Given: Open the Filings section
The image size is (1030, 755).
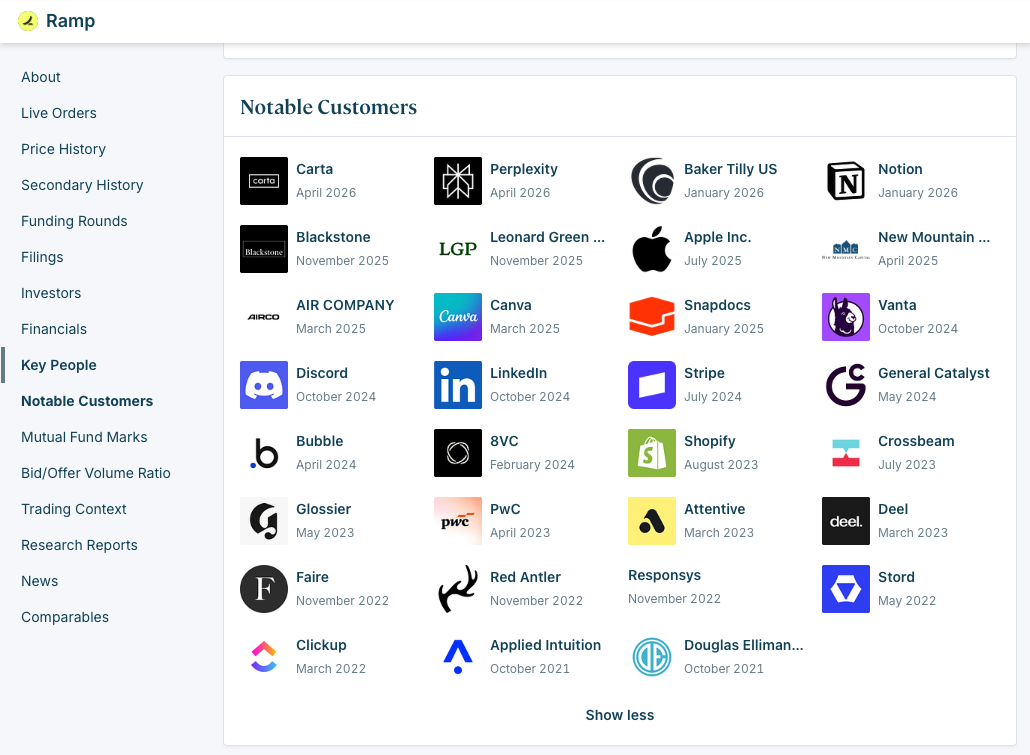Looking at the screenshot, I should coord(42,257).
